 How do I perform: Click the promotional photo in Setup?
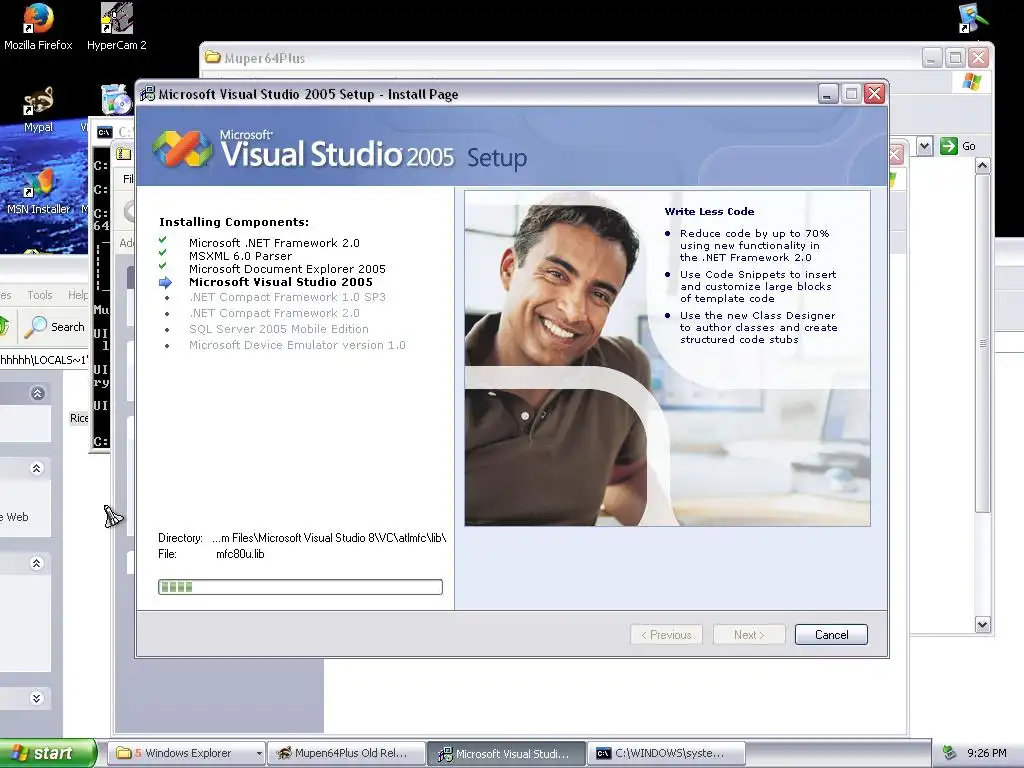click(x=667, y=358)
